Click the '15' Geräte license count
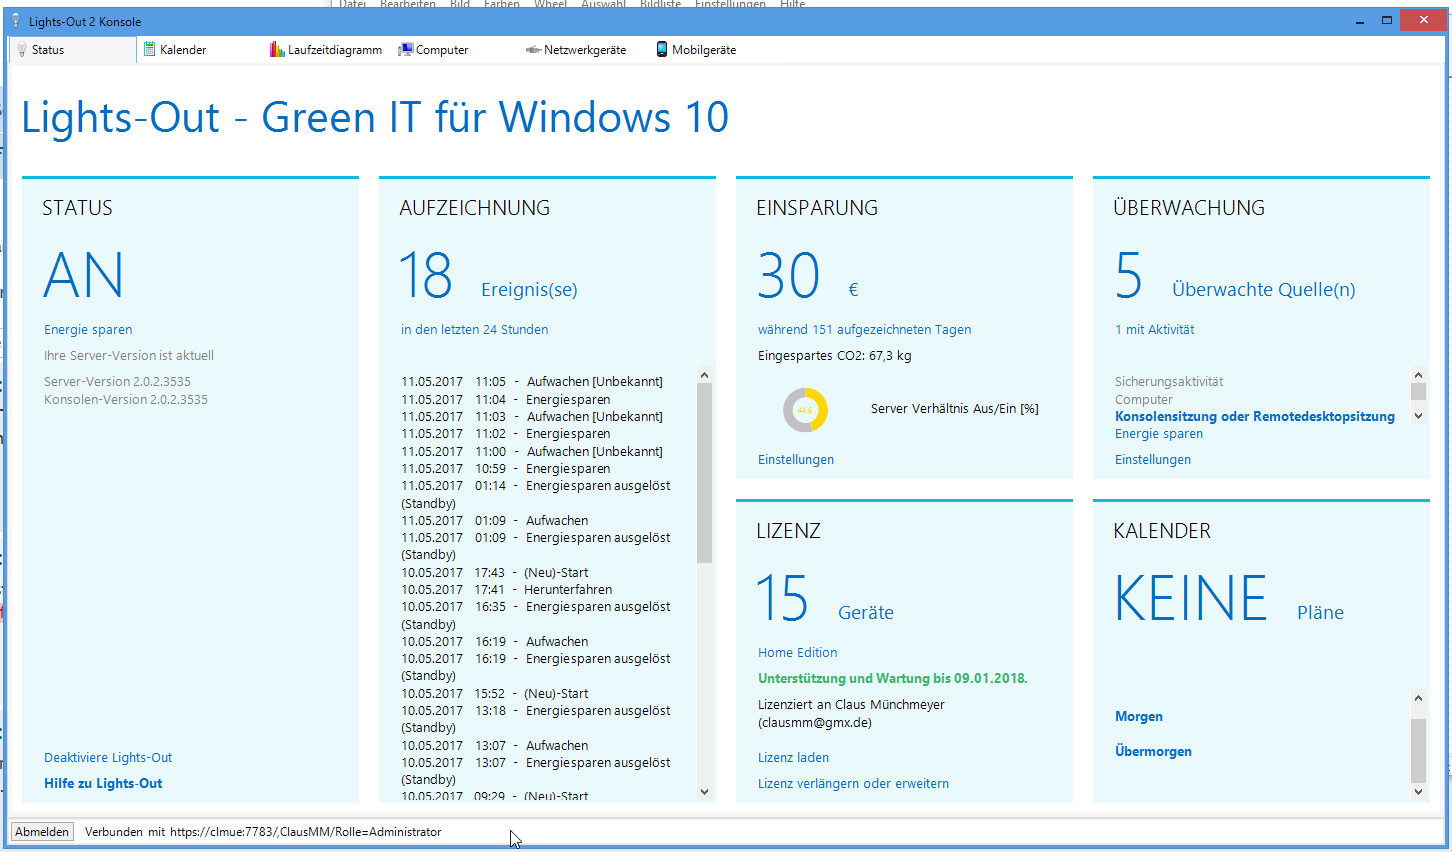This screenshot has height=852, width=1452. tap(782, 599)
